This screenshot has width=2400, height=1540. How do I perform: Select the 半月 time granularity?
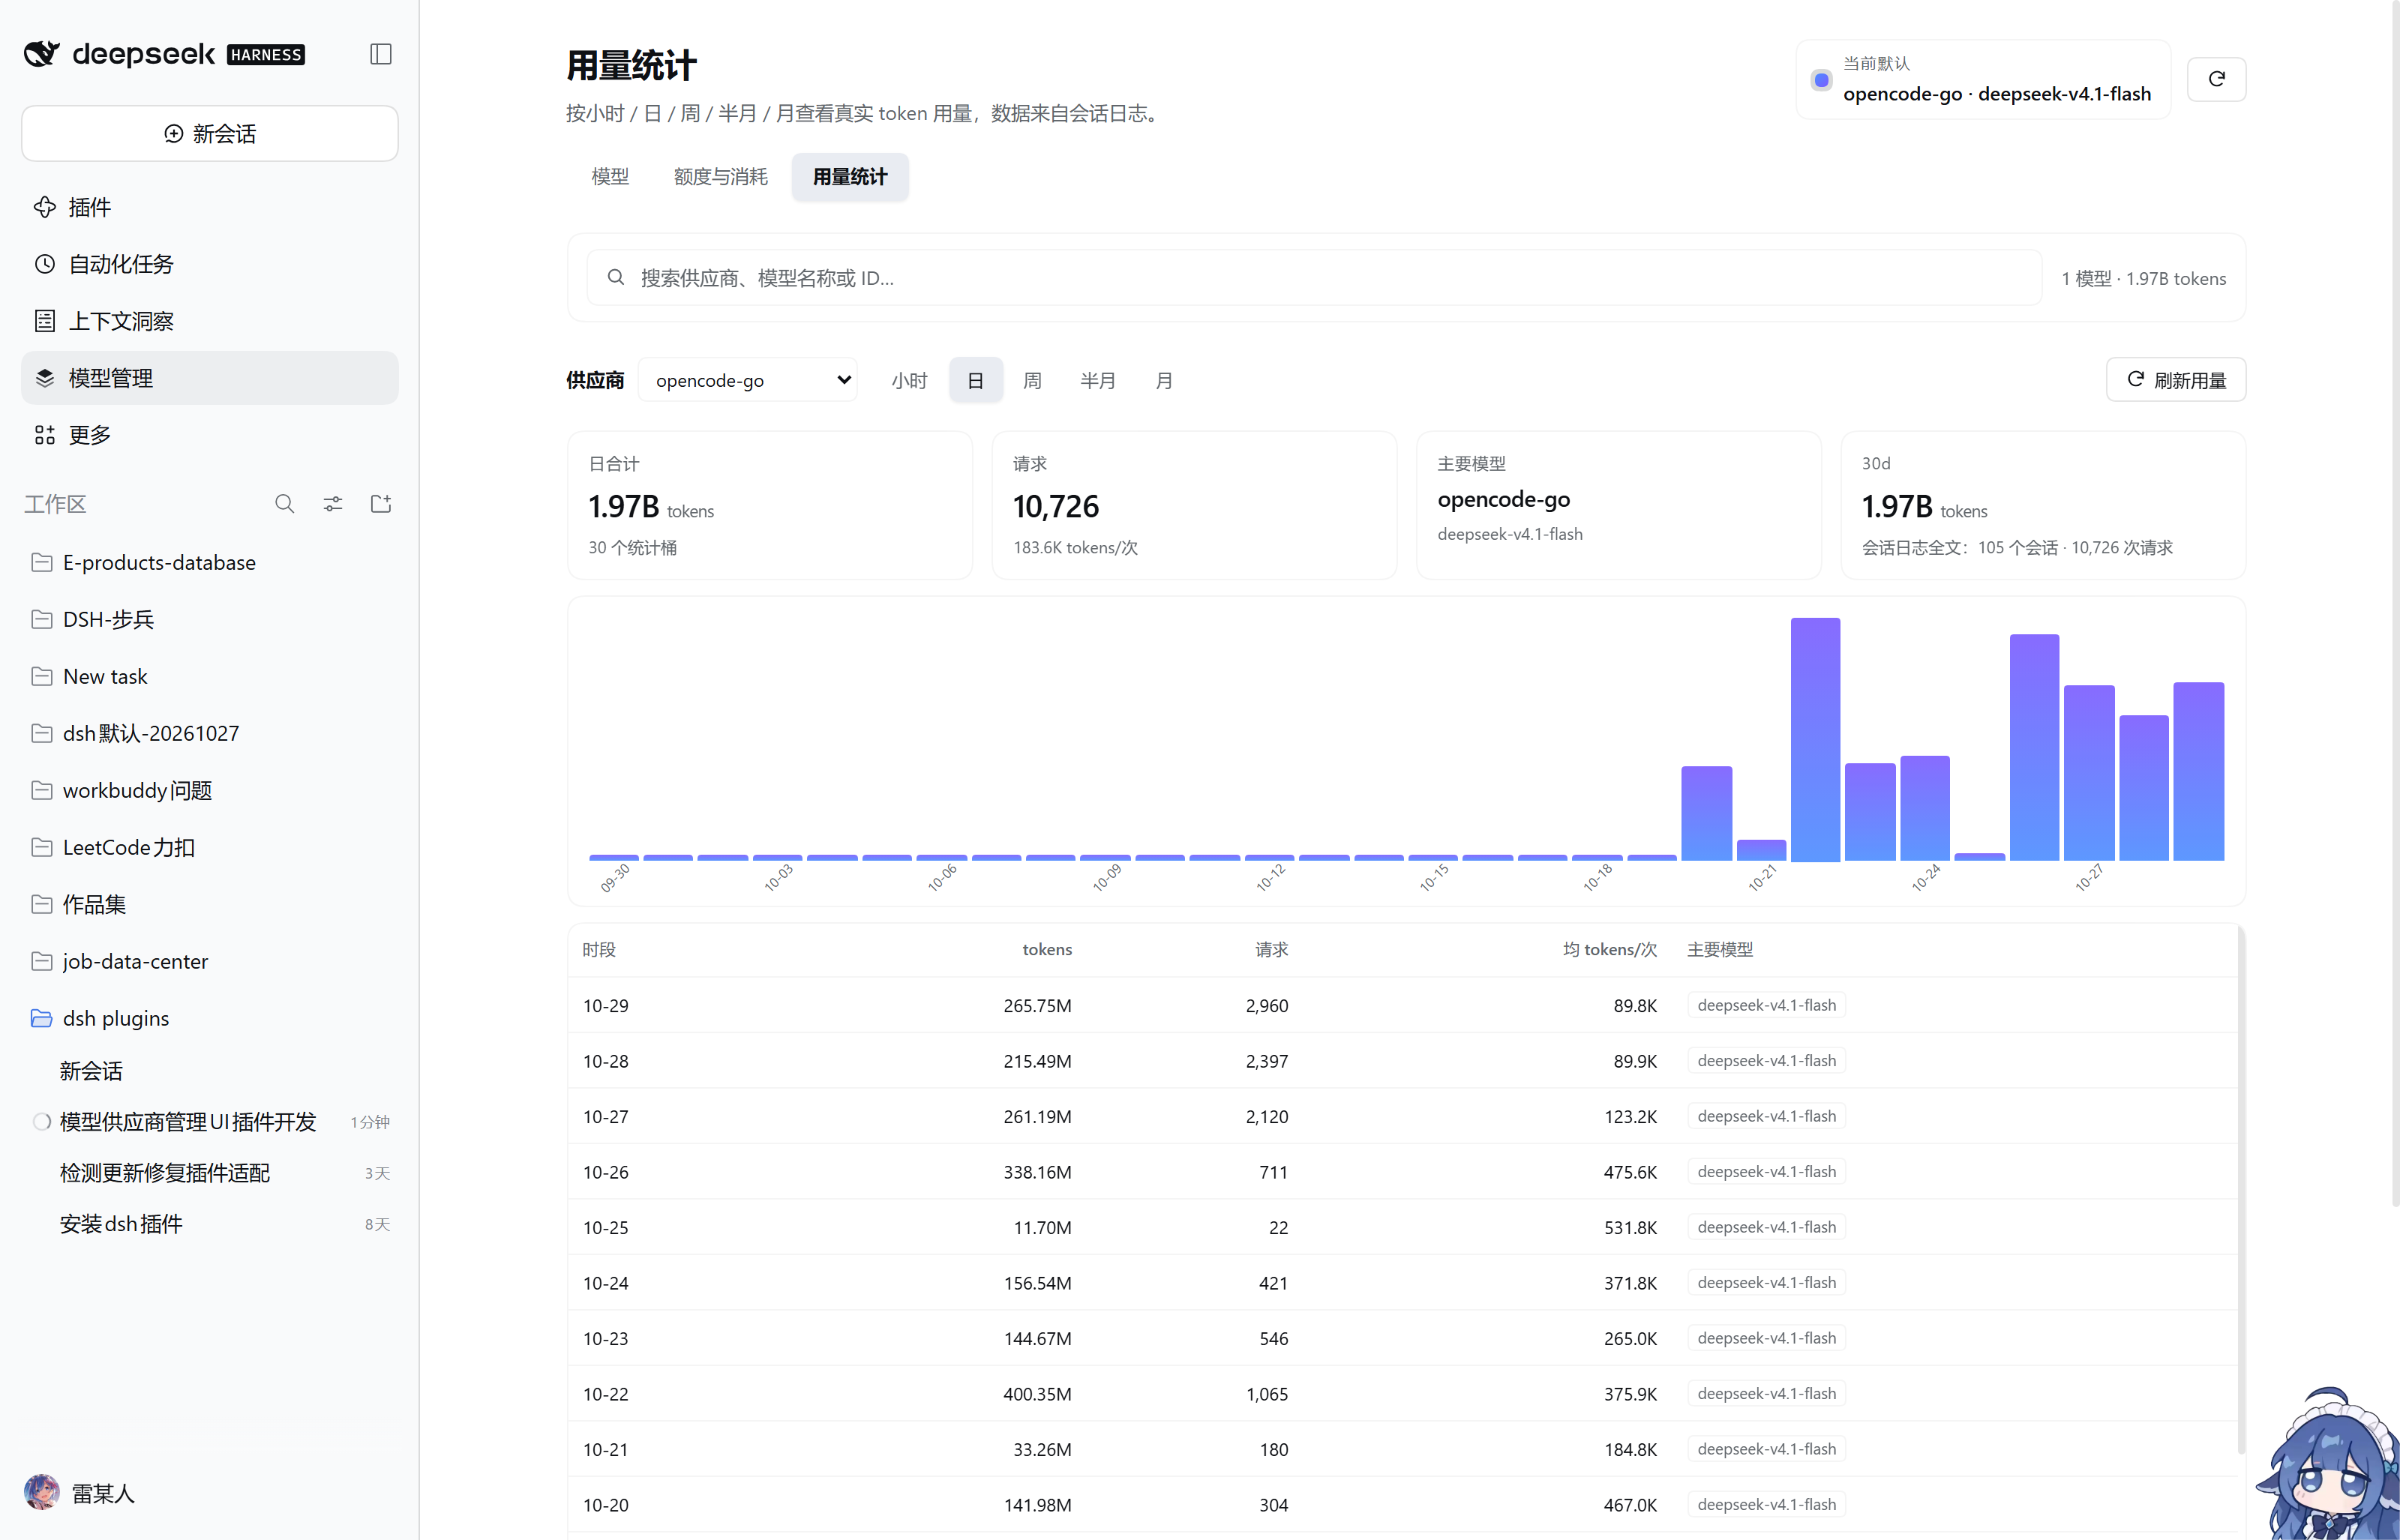[1097, 380]
